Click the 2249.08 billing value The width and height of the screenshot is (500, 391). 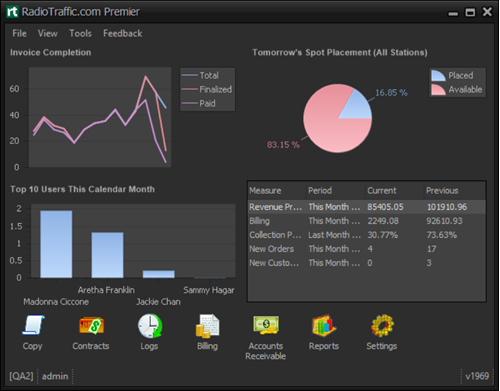pyautogui.click(x=383, y=221)
